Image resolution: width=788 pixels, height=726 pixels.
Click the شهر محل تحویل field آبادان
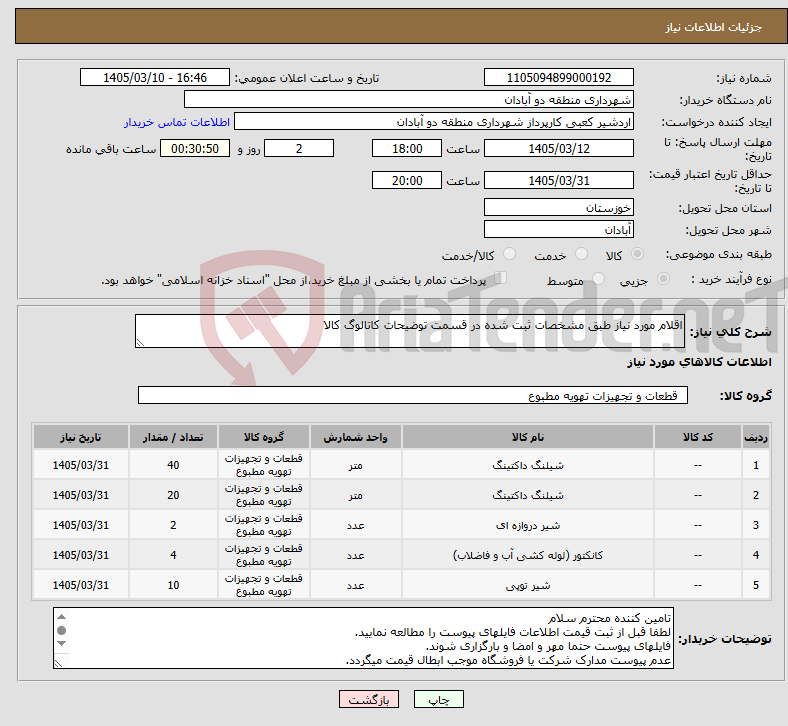click(558, 230)
